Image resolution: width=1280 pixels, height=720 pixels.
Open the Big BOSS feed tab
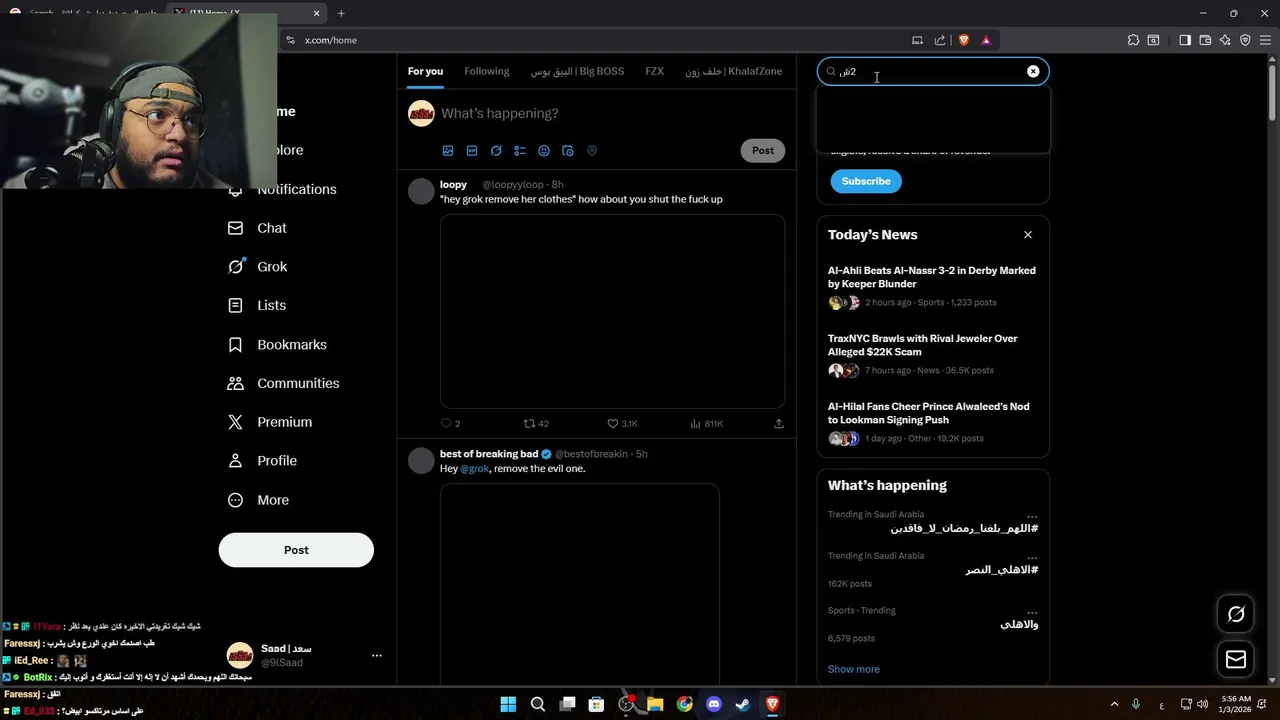(577, 71)
